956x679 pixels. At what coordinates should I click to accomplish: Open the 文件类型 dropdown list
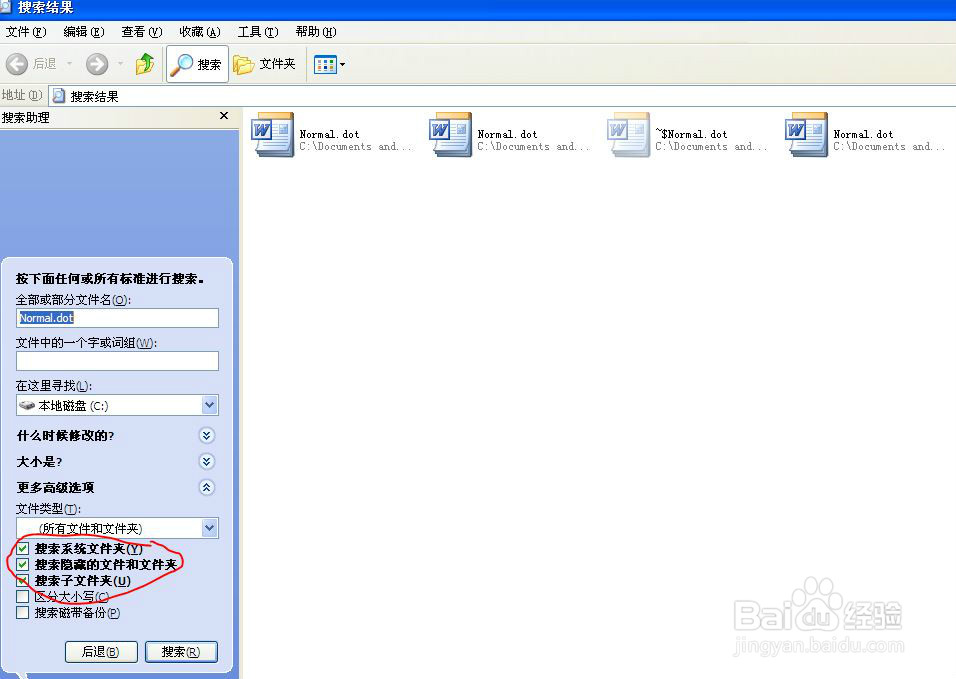(x=210, y=527)
